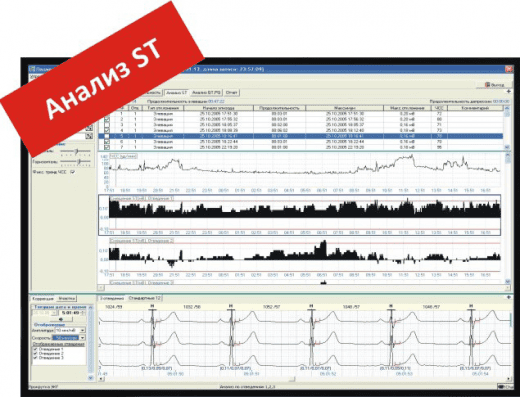Click left panel scroll down arrow icon
The width and height of the screenshot is (520, 397).
tap(91, 378)
